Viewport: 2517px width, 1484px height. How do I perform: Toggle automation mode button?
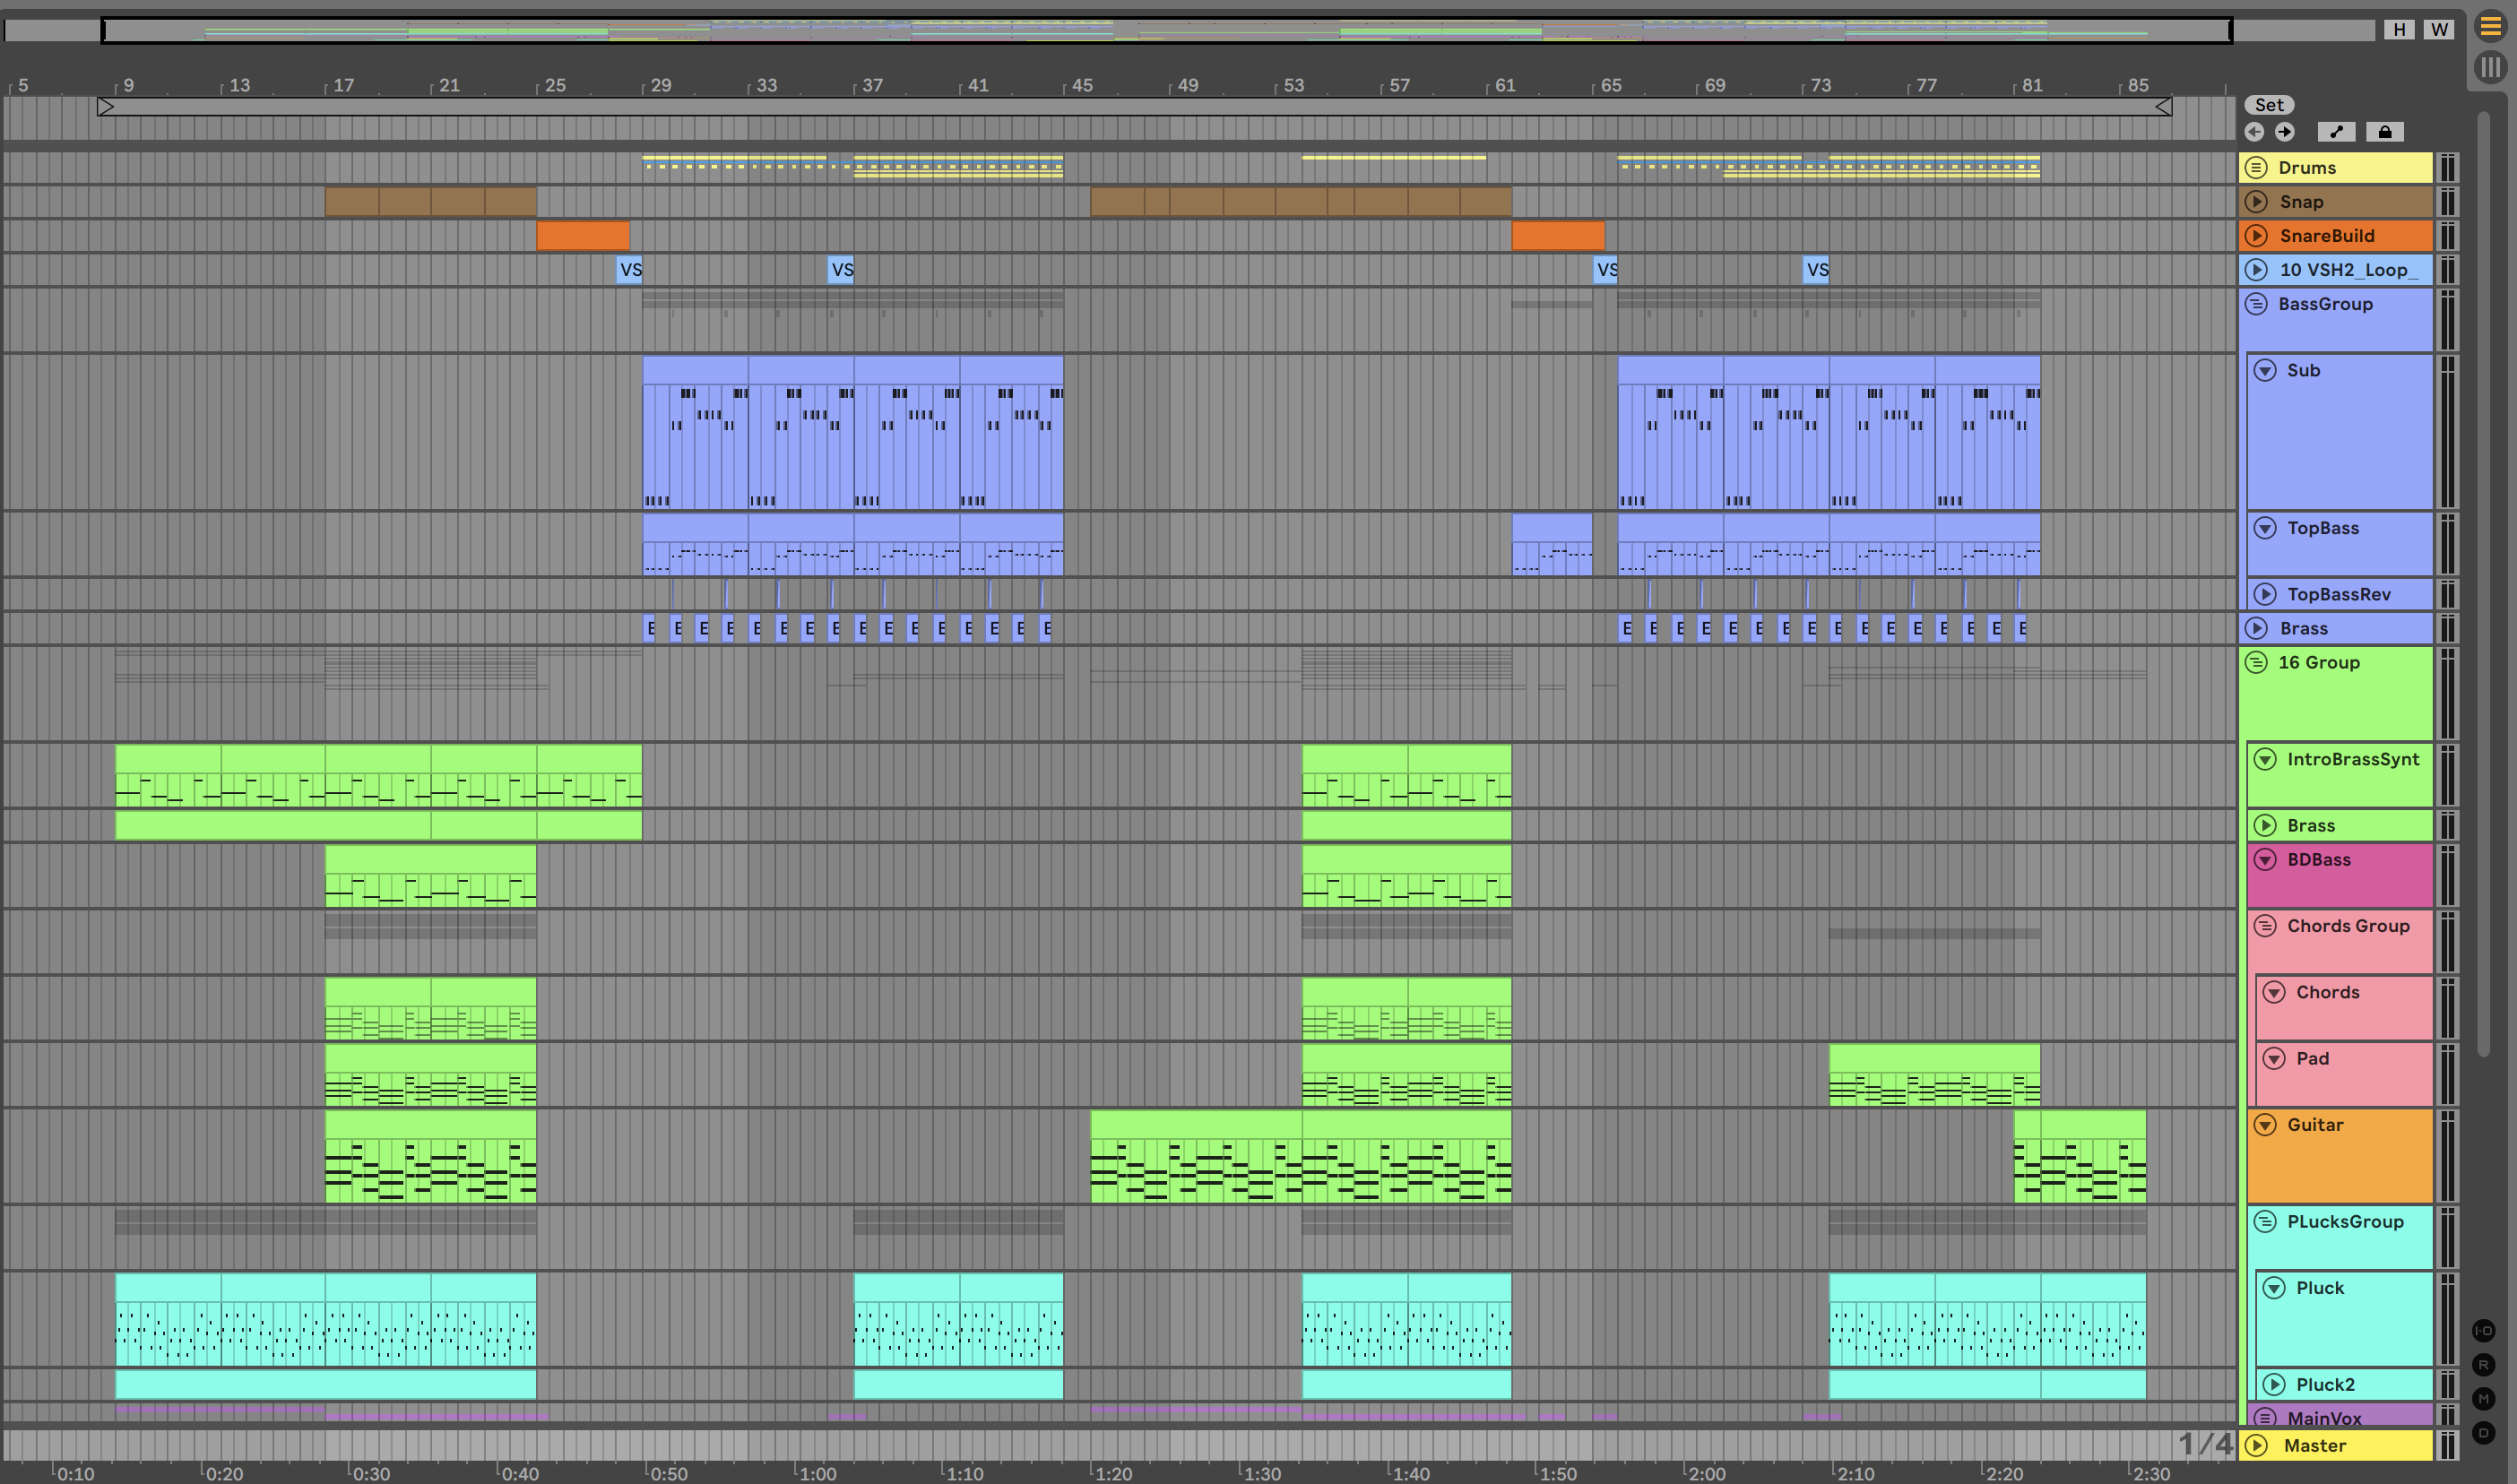(2336, 132)
